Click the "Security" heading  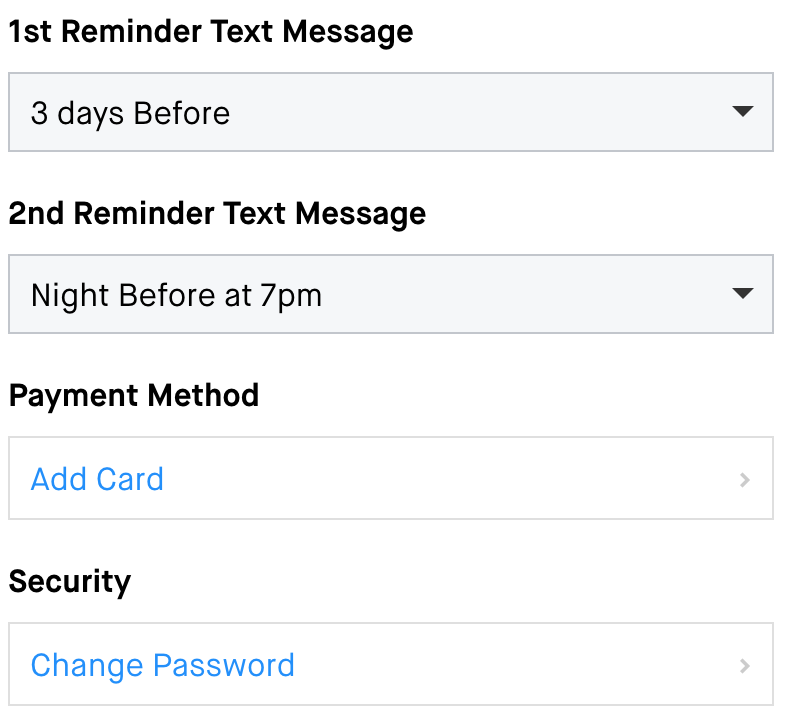[69, 581]
